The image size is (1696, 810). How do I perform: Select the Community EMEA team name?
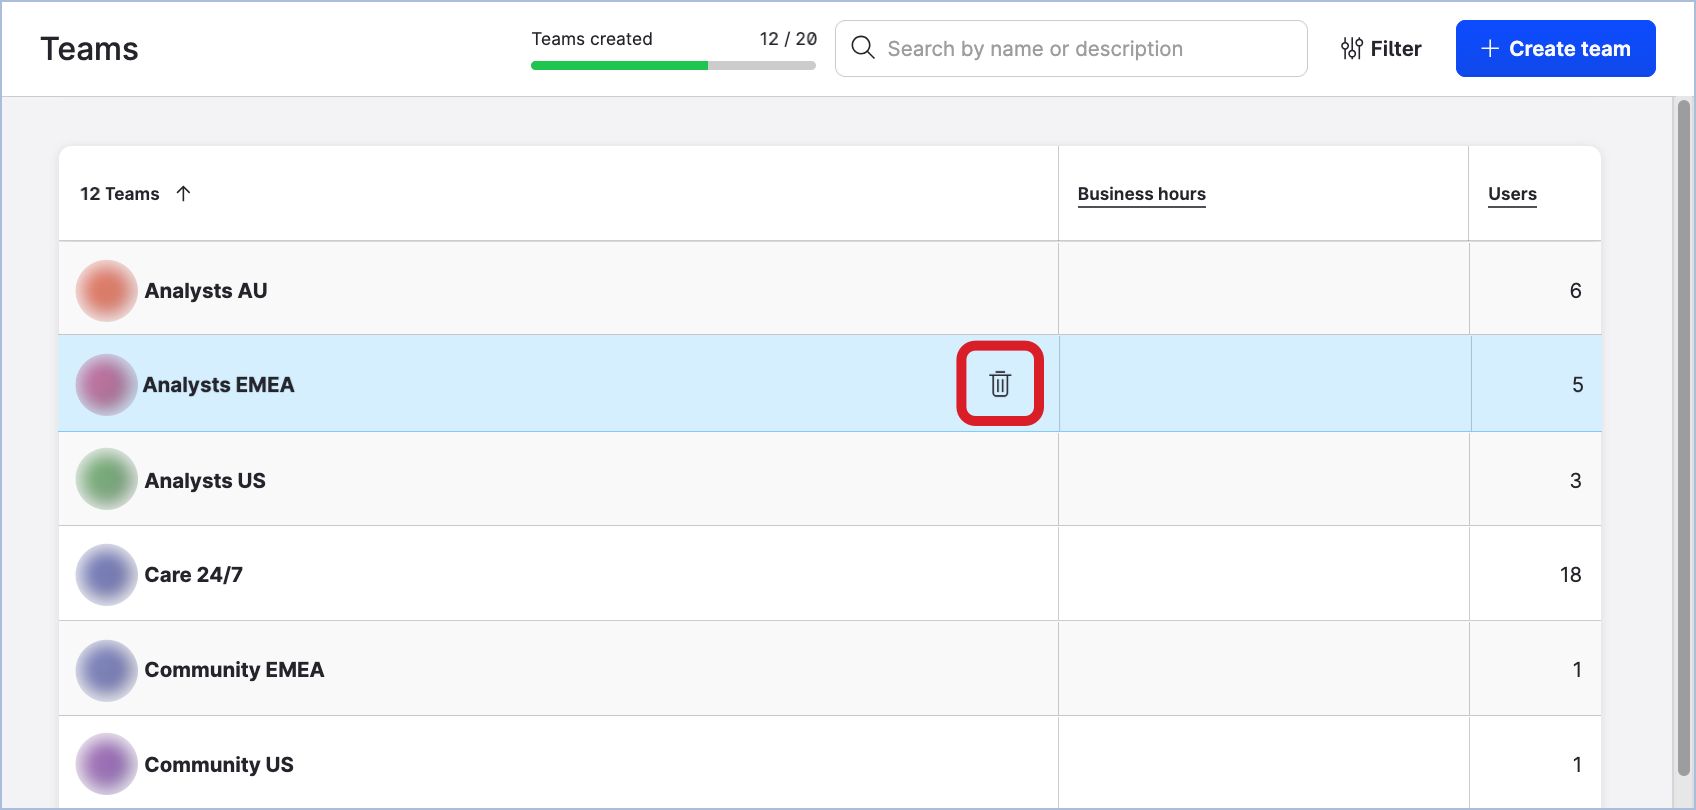tap(235, 670)
